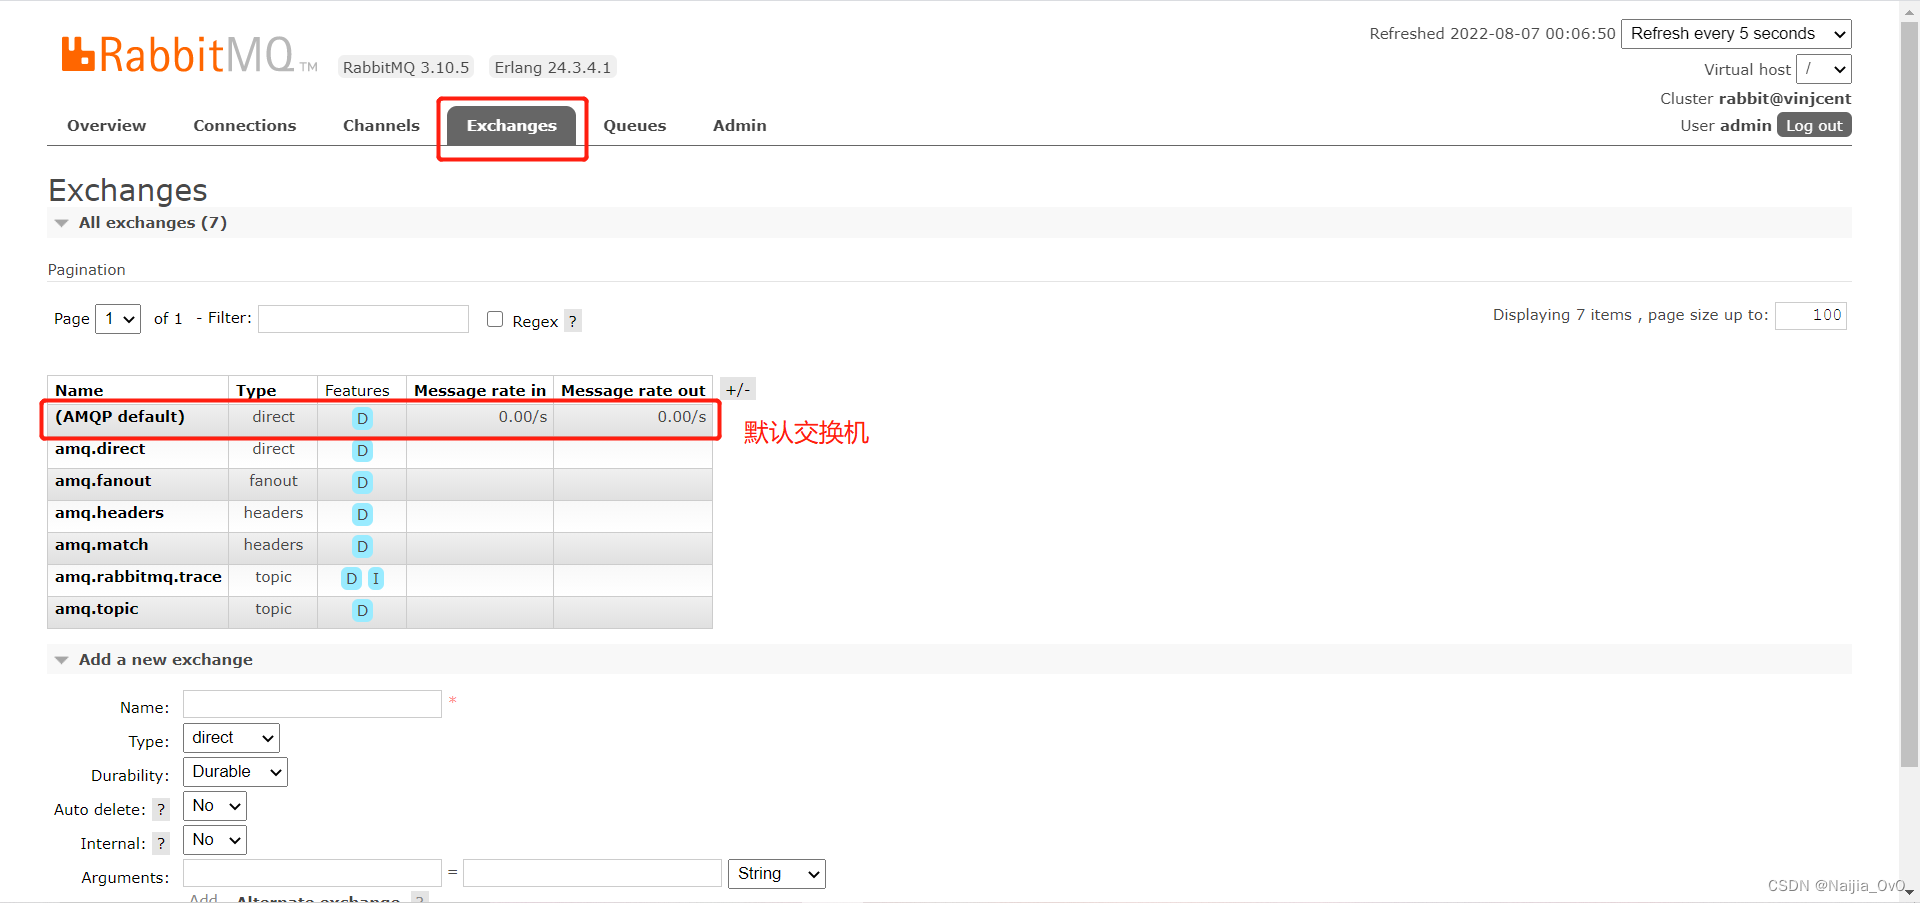
Task: Open the Refresh every 5 seconds dropdown
Action: pos(1736,33)
